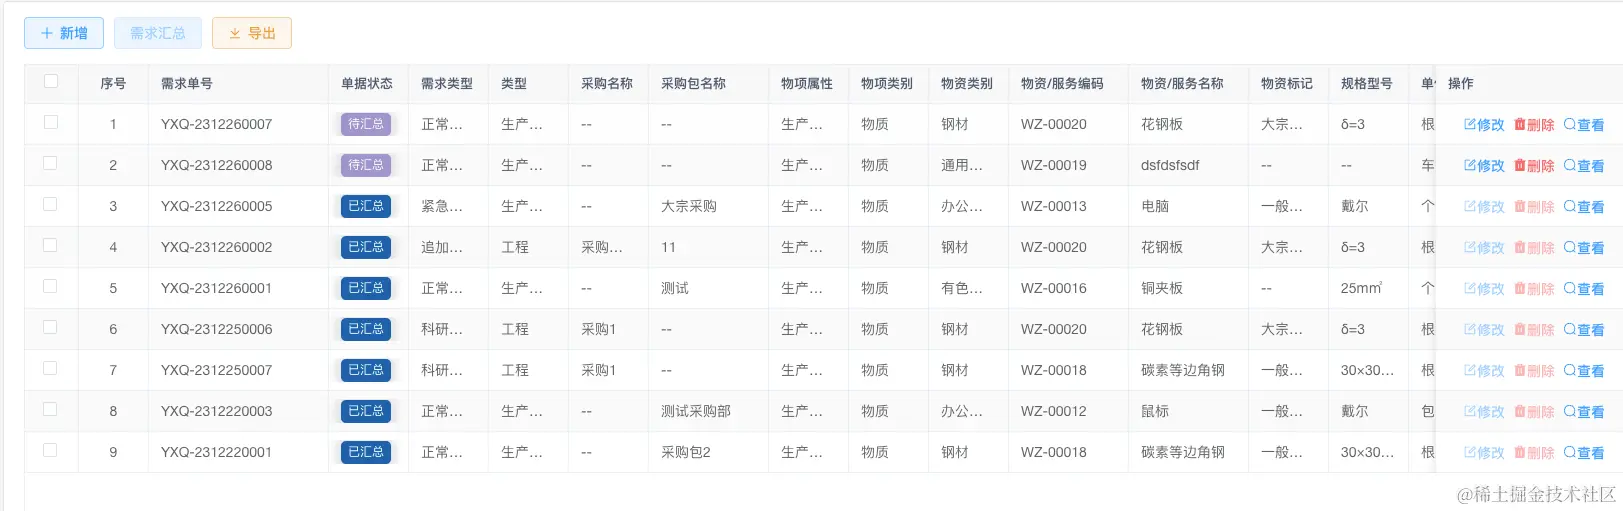The image size is (1623, 511).
Task: Click disabled 删除 icon for YXQ-2312260002
Action: [1534, 248]
